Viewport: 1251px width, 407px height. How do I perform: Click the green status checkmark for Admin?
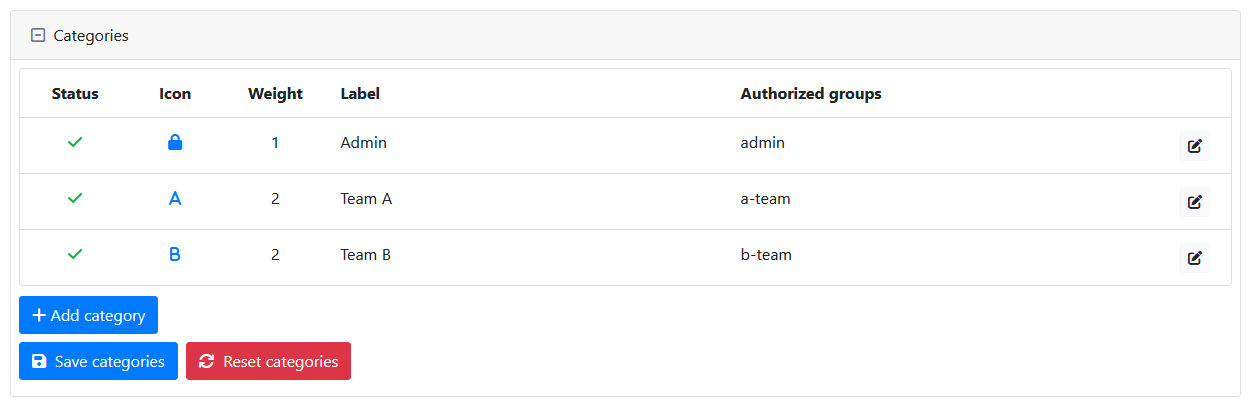(x=75, y=143)
